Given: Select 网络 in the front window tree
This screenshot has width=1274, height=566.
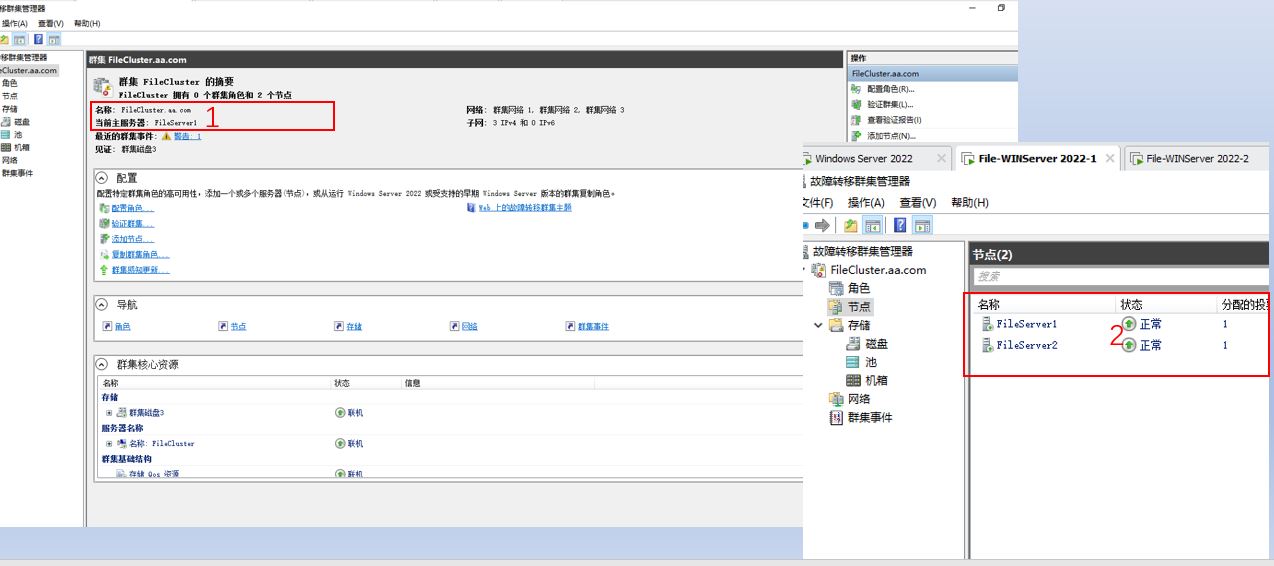Looking at the screenshot, I should [x=858, y=399].
